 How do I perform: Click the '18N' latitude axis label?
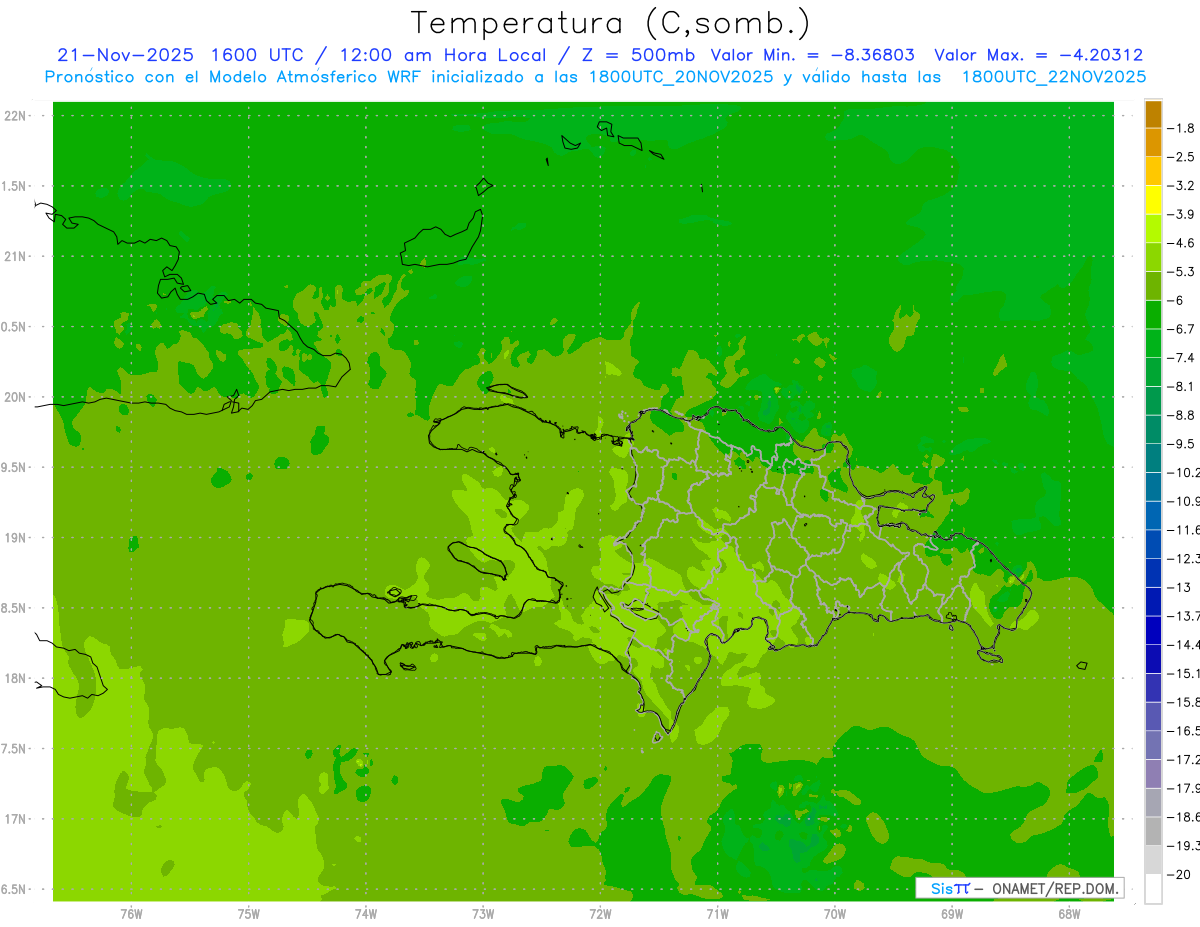click(15, 678)
